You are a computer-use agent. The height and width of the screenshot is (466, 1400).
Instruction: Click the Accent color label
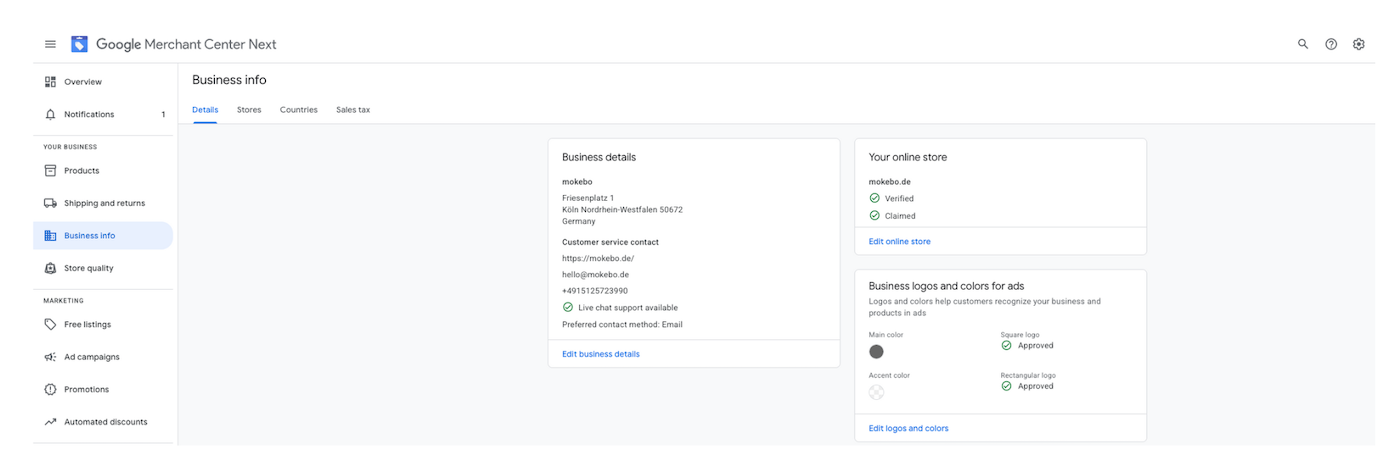(x=890, y=376)
